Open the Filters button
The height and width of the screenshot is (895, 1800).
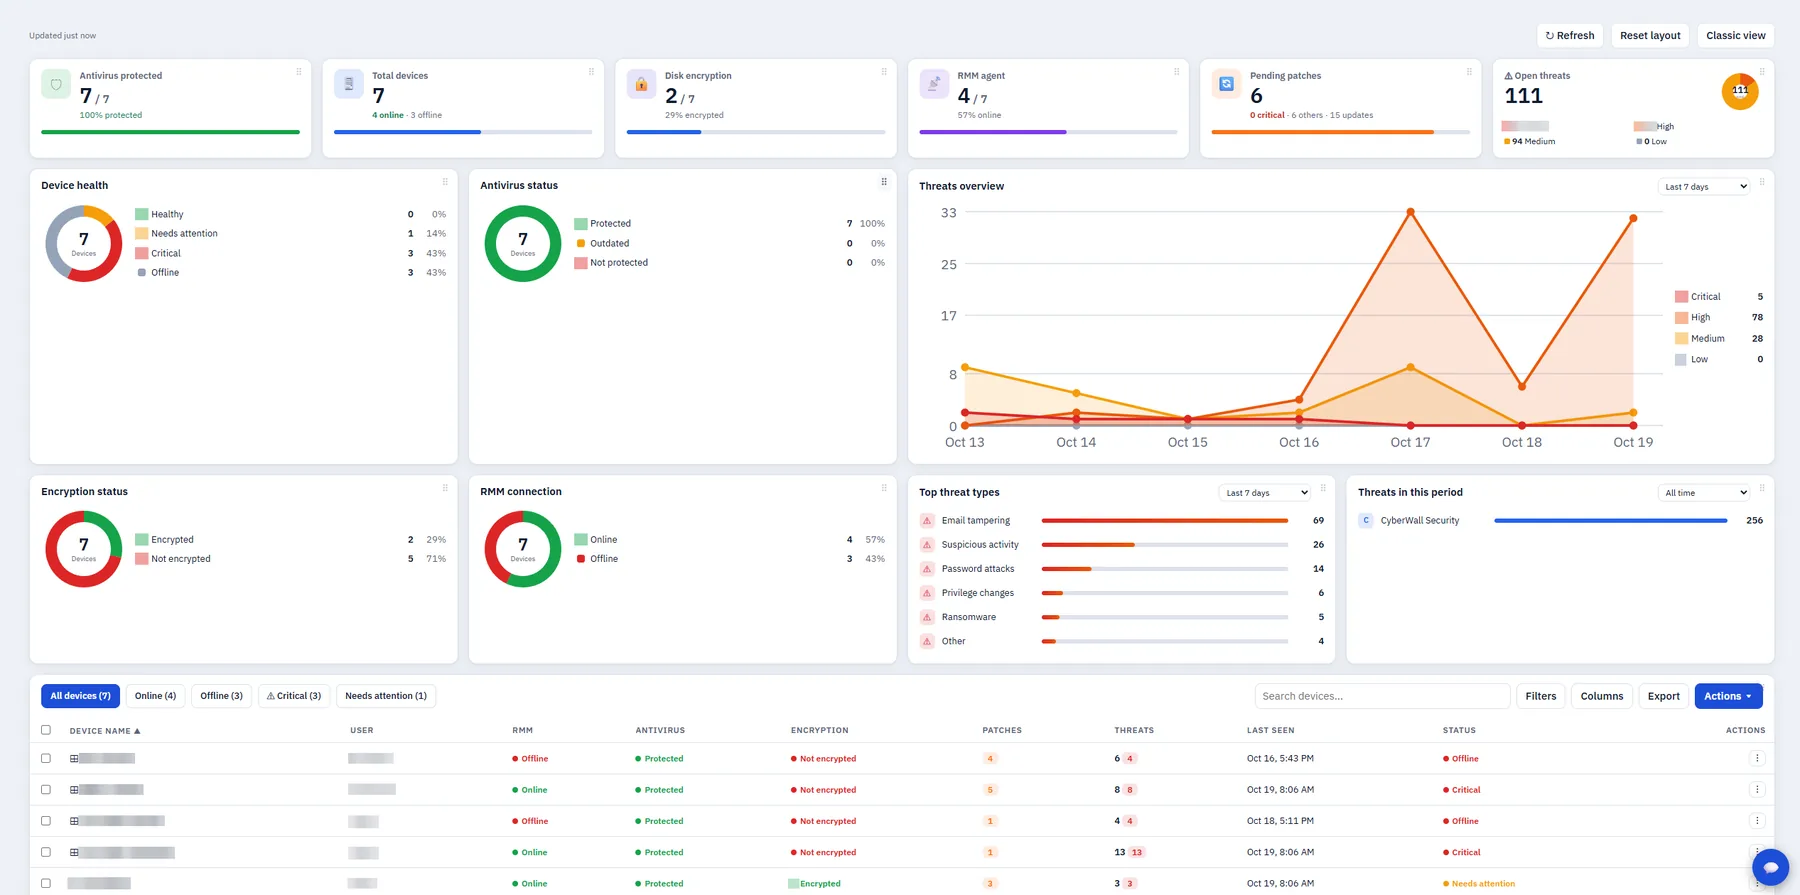tap(1541, 696)
